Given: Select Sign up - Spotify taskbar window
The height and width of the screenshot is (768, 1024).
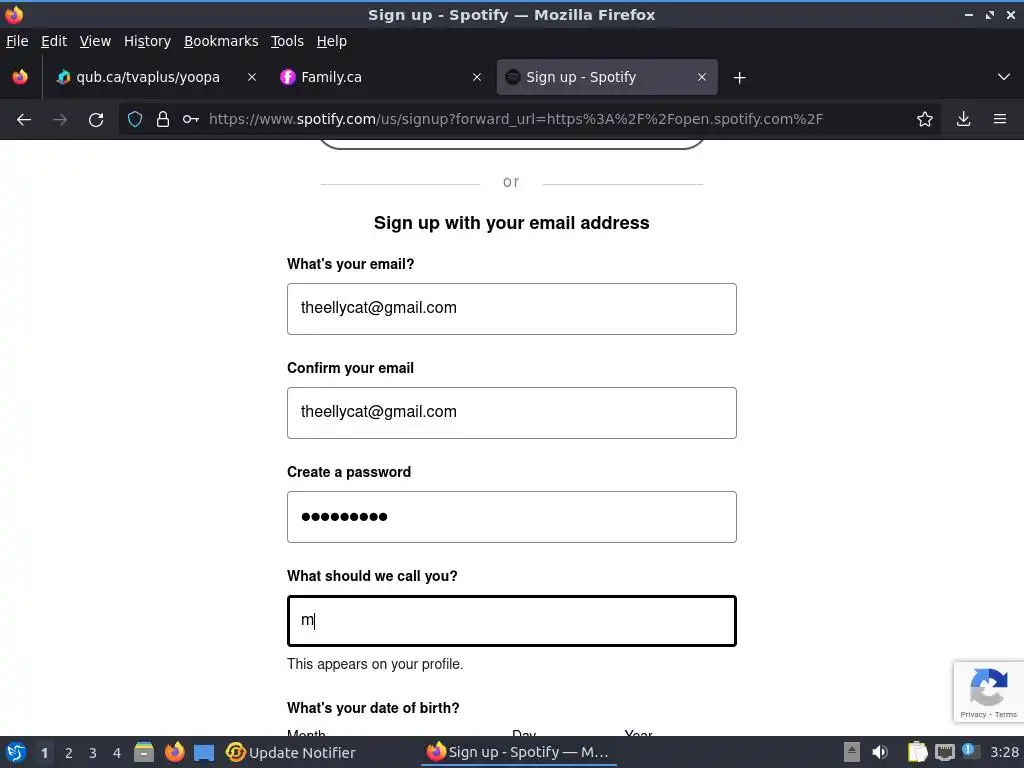Looking at the screenshot, I should click(x=517, y=752).
